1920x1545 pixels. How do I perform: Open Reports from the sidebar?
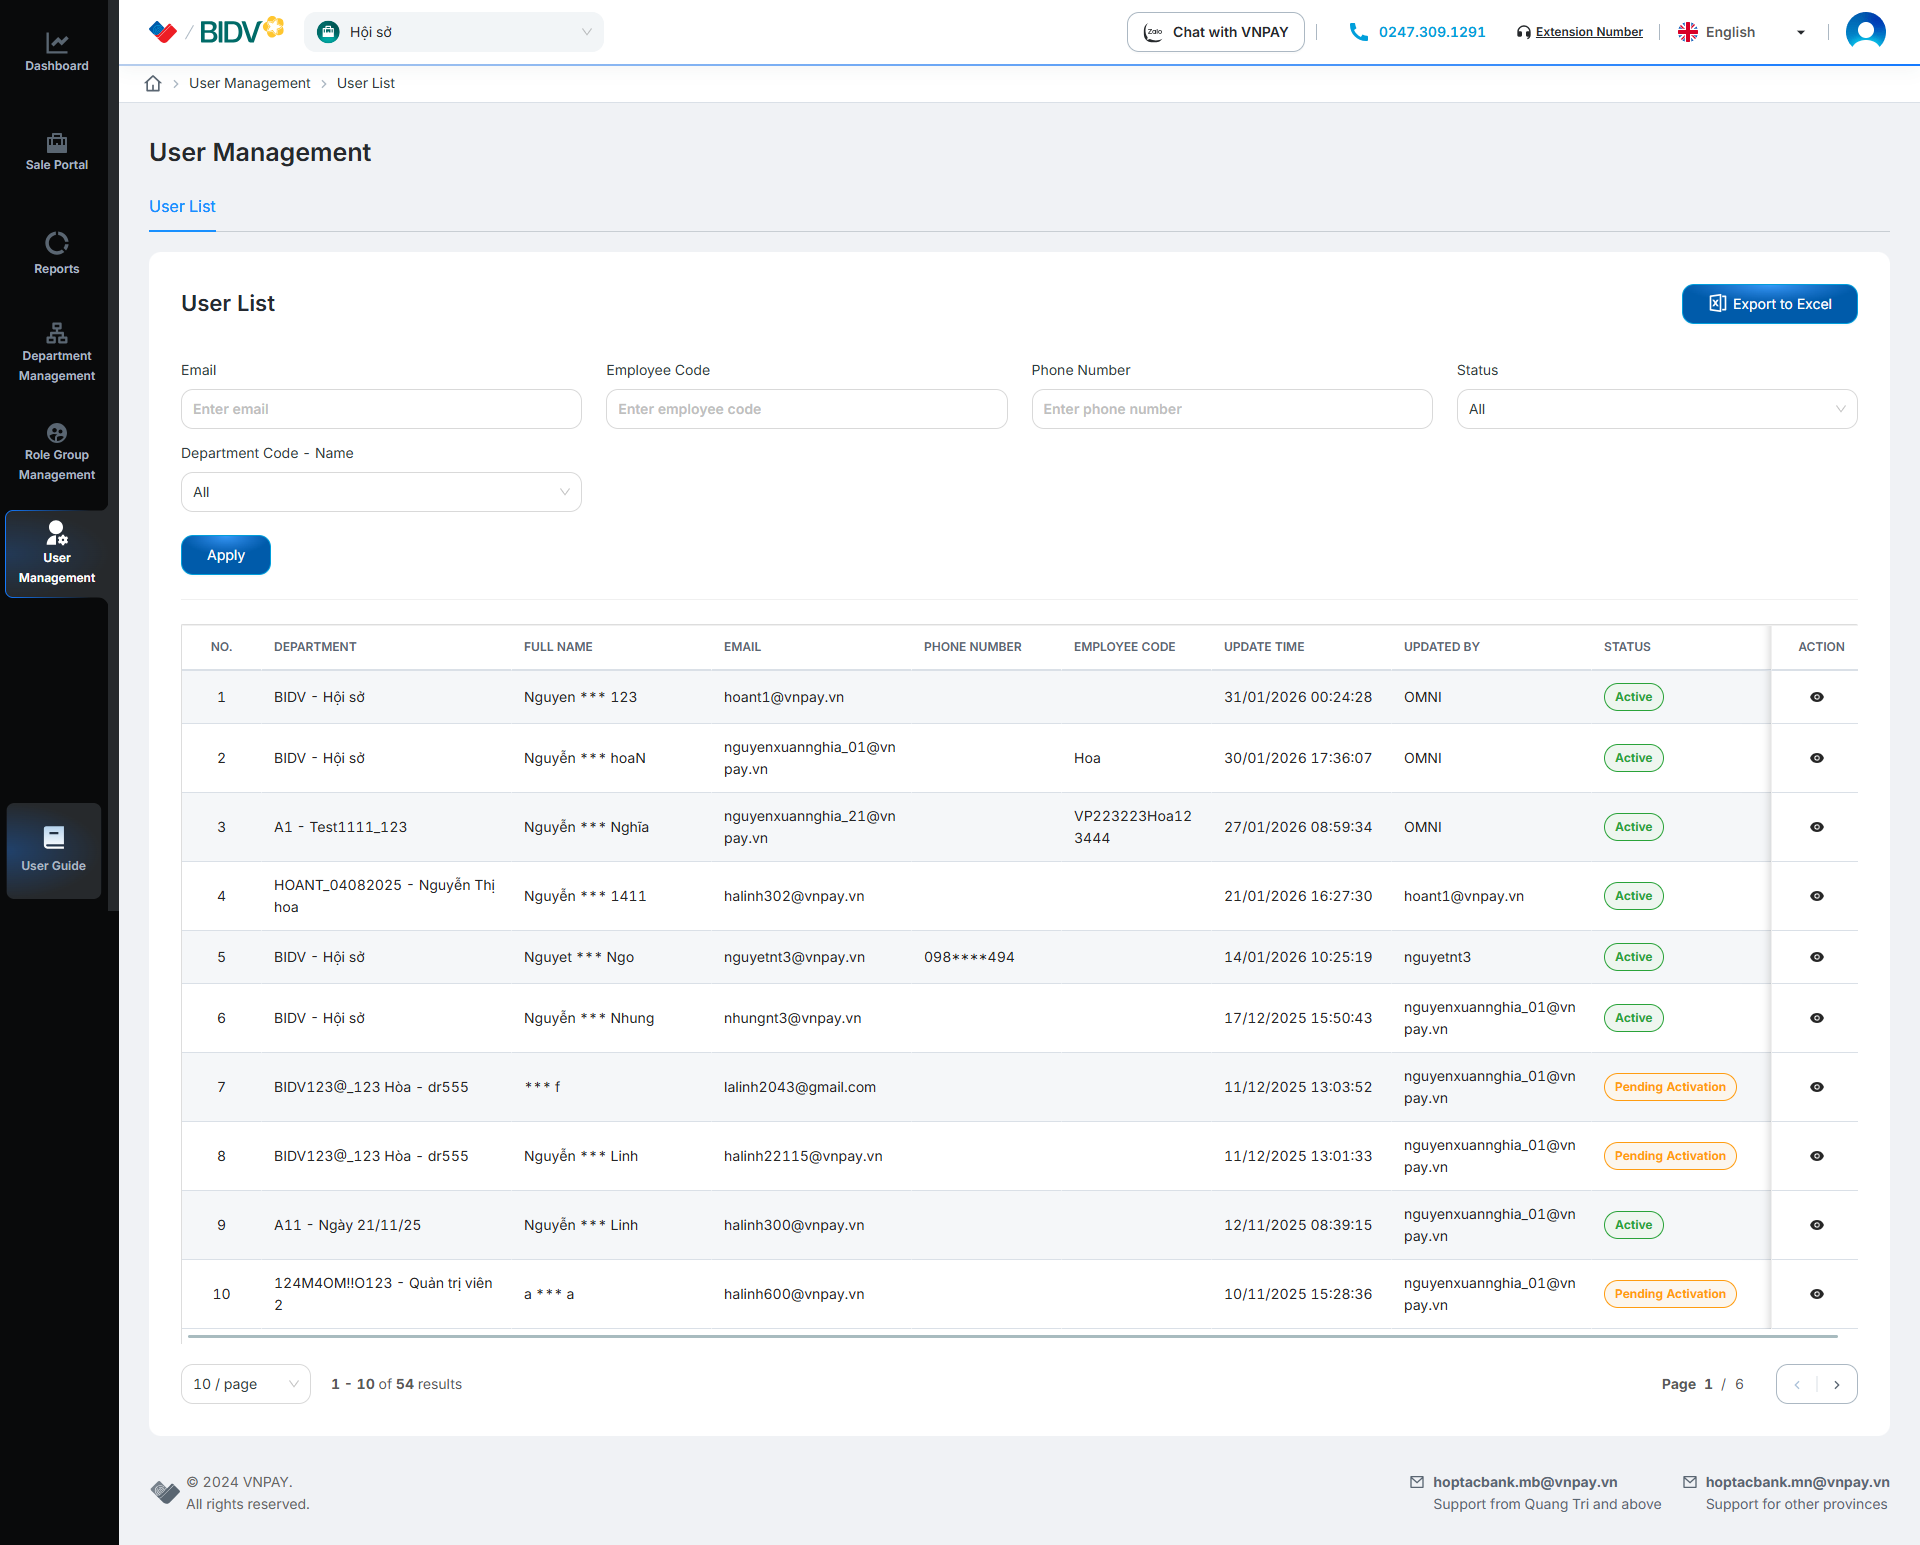(x=56, y=253)
